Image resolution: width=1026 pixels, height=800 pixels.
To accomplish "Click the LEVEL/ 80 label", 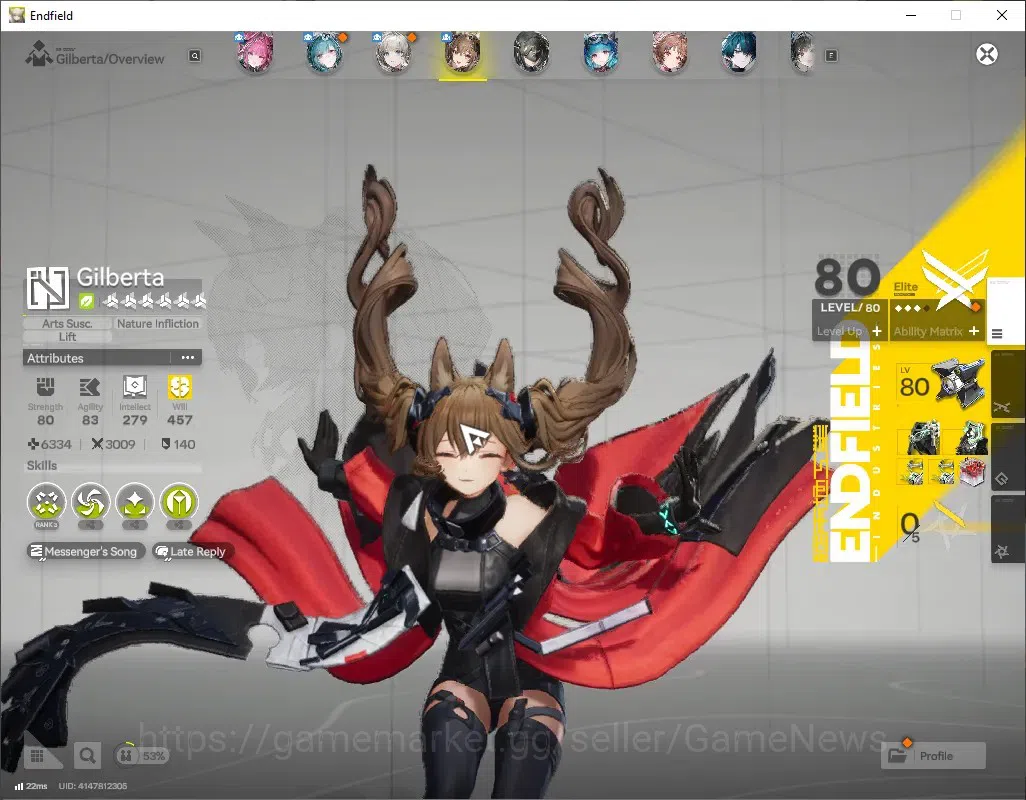I will [x=850, y=307].
